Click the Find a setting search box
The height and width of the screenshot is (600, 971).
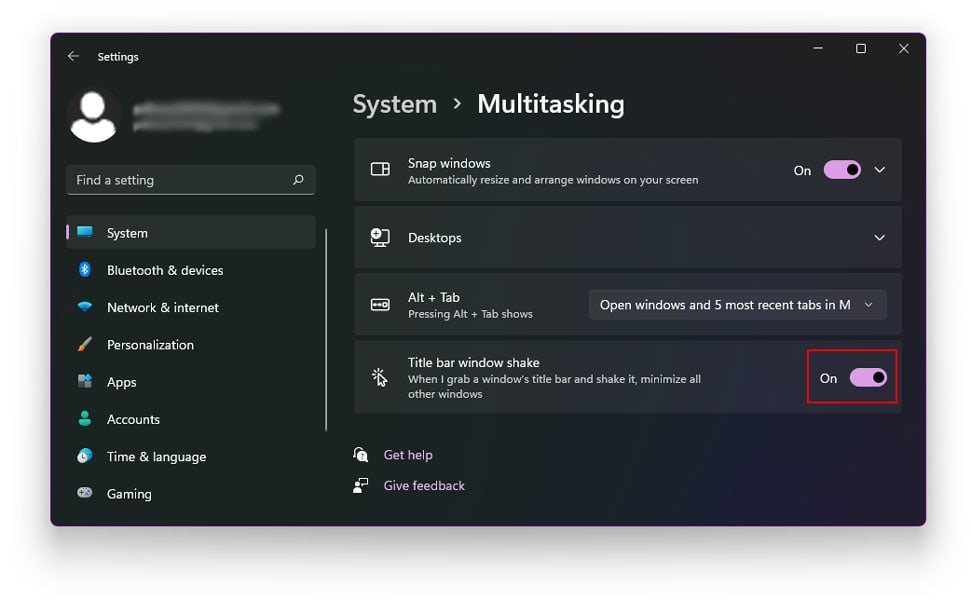[x=180, y=180]
